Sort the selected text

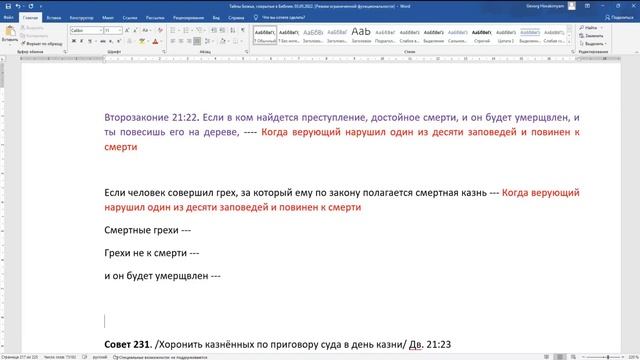pyautogui.click(x=233, y=31)
